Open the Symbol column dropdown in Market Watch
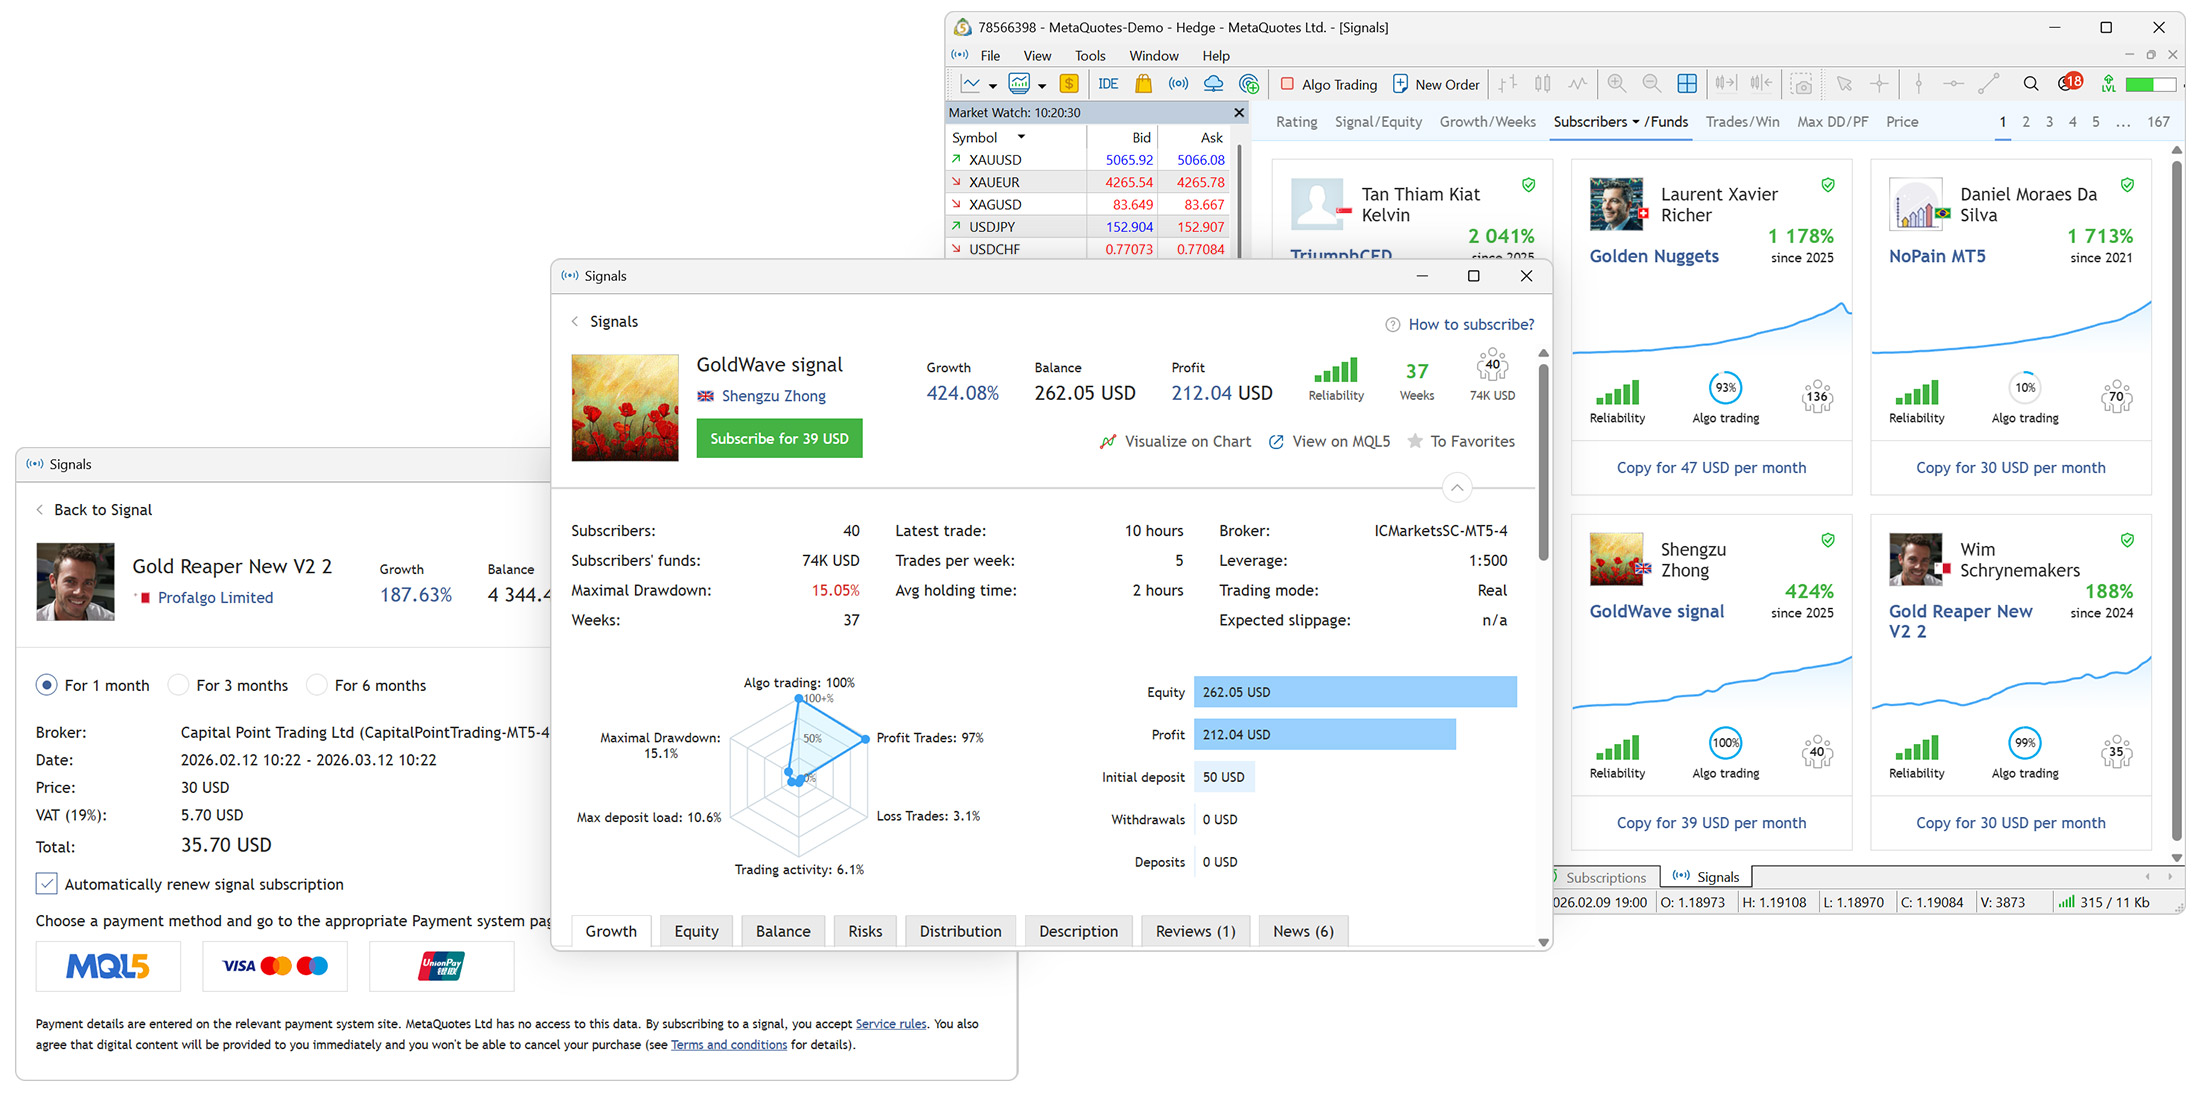This screenshot has width=2194, height=1098. (x=1021, y=137)
